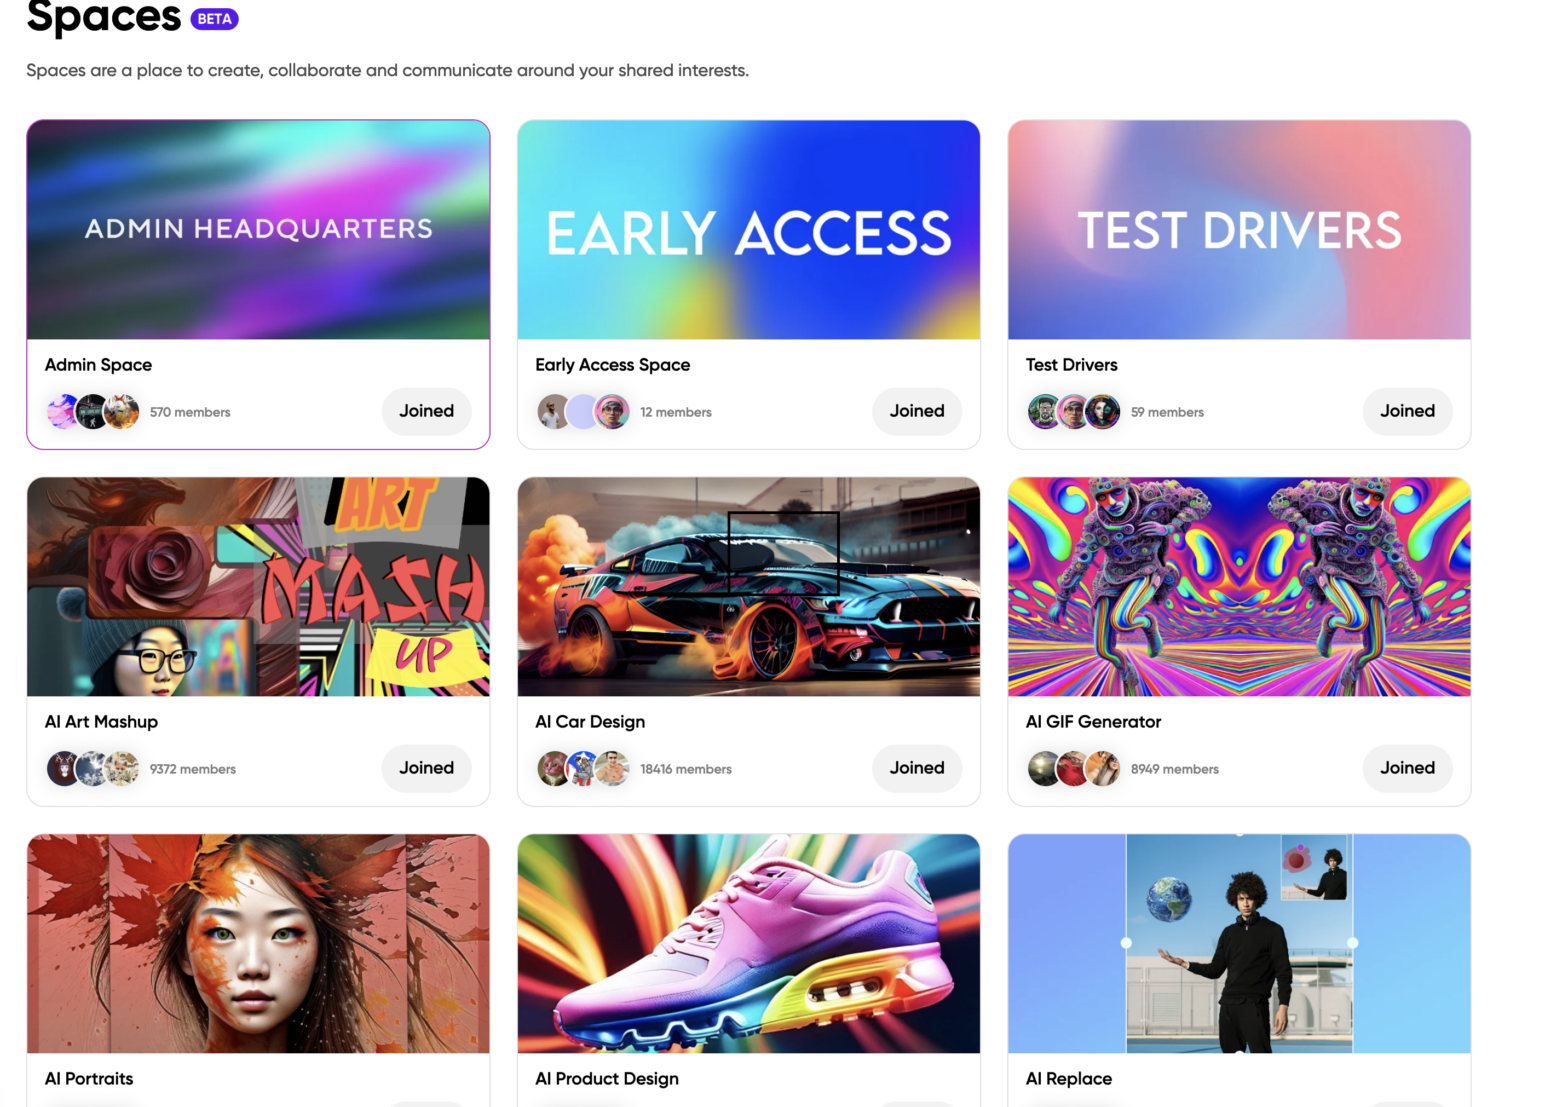Toggle Joined button for Test Drivers
The image size is (1568, 1107).
click(1408, 411)
